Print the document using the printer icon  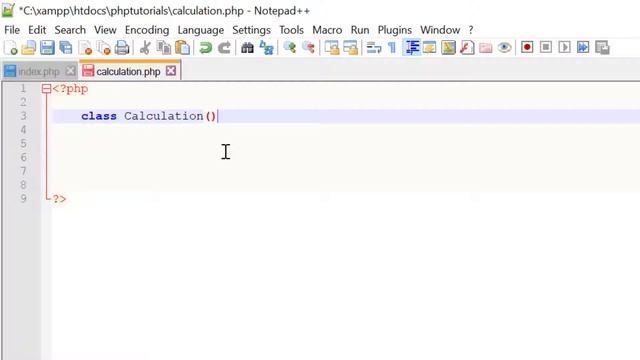[122, 48]
